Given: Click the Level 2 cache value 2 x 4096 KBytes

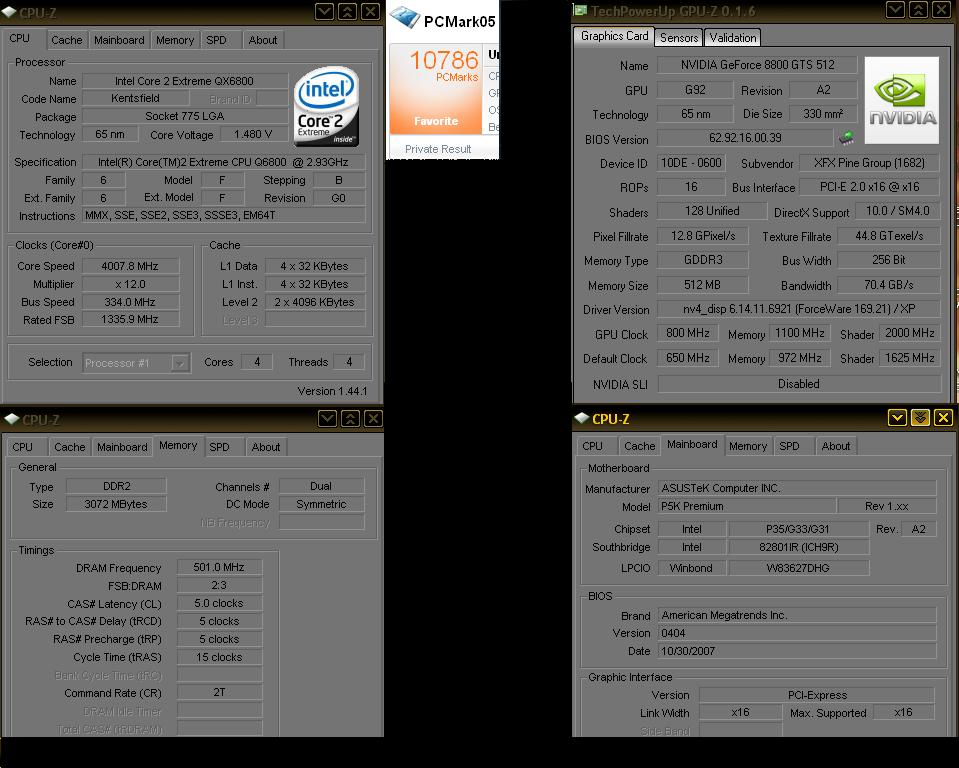Looking at the screenshot, I should [314, 301].
